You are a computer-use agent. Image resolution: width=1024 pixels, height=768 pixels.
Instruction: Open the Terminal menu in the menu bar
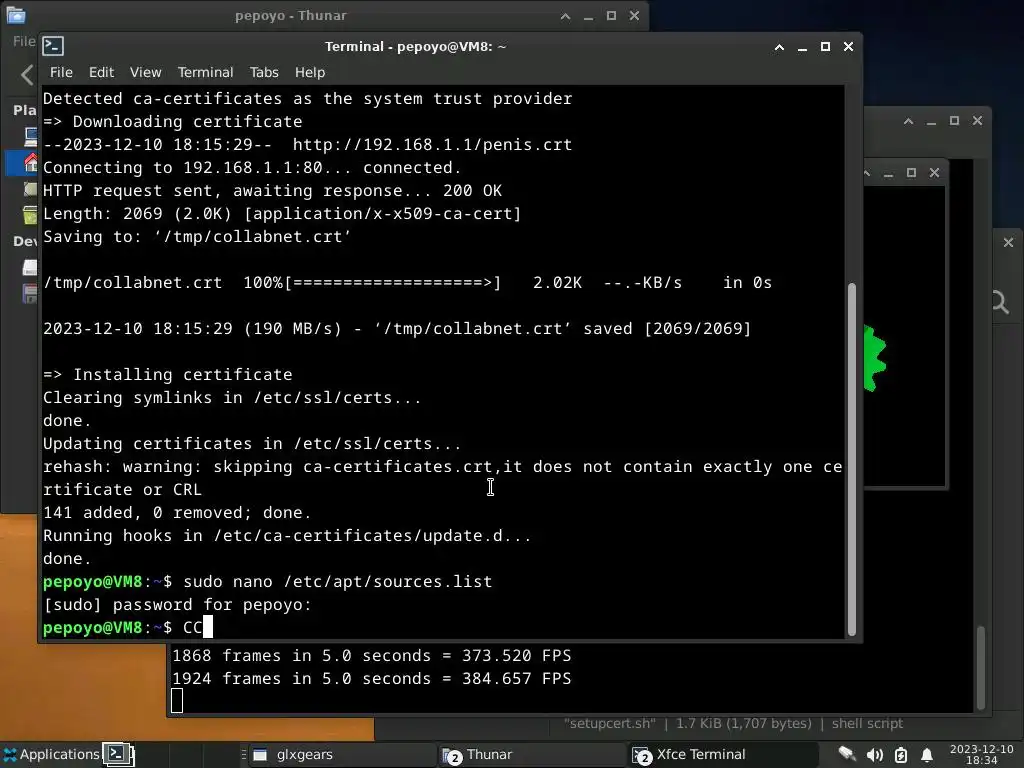[x=205, y=72]
